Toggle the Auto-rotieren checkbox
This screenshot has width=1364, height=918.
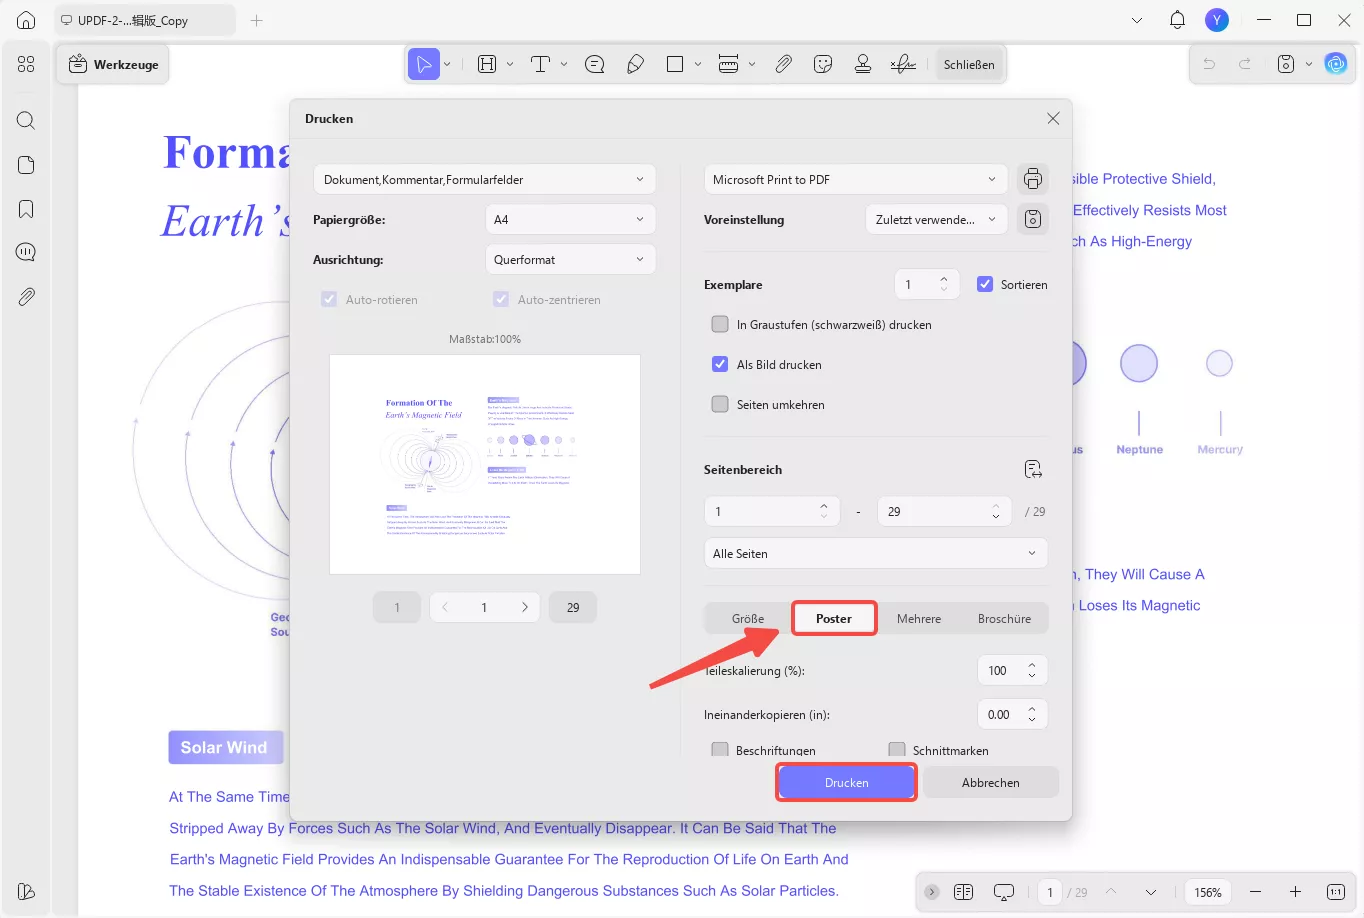click(x=329, y=299)
